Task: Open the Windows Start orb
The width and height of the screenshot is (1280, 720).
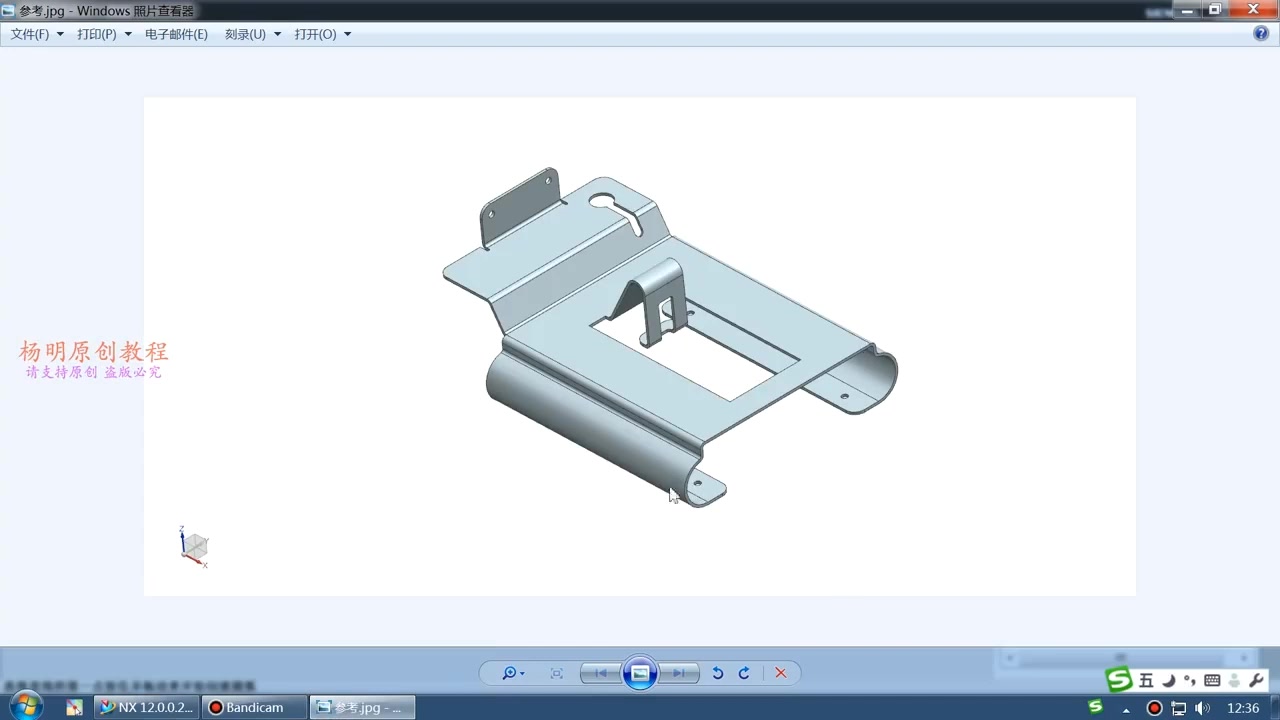Action: click(25, 706)
